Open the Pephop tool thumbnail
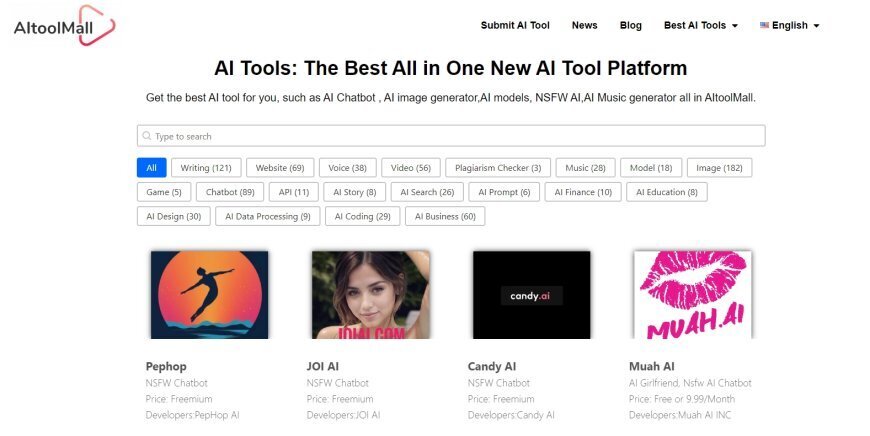The image size is (870, 436). (x=209, y=294)
